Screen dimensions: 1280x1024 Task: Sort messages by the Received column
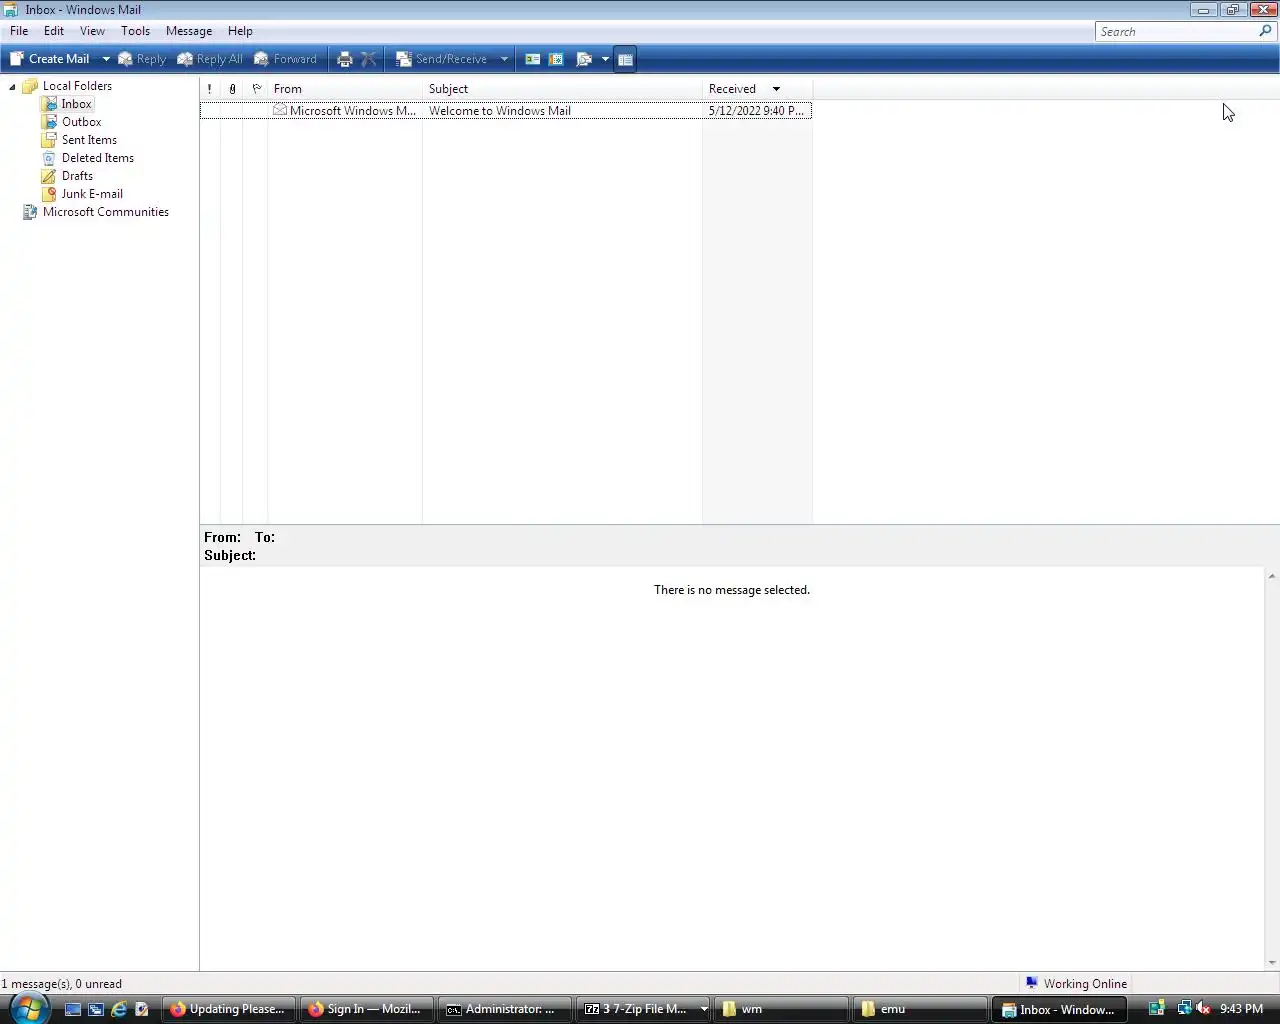point(757,89)
